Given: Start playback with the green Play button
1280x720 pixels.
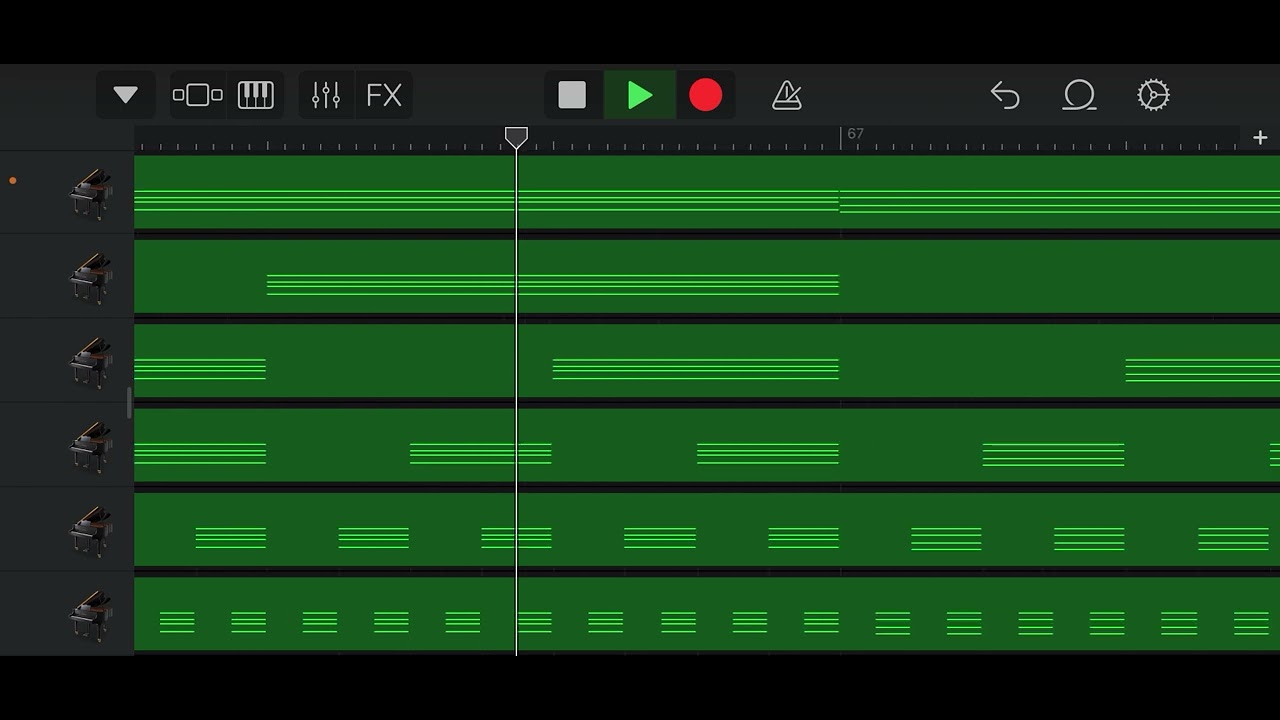Looking at the screenshot, I should [640, 95].
